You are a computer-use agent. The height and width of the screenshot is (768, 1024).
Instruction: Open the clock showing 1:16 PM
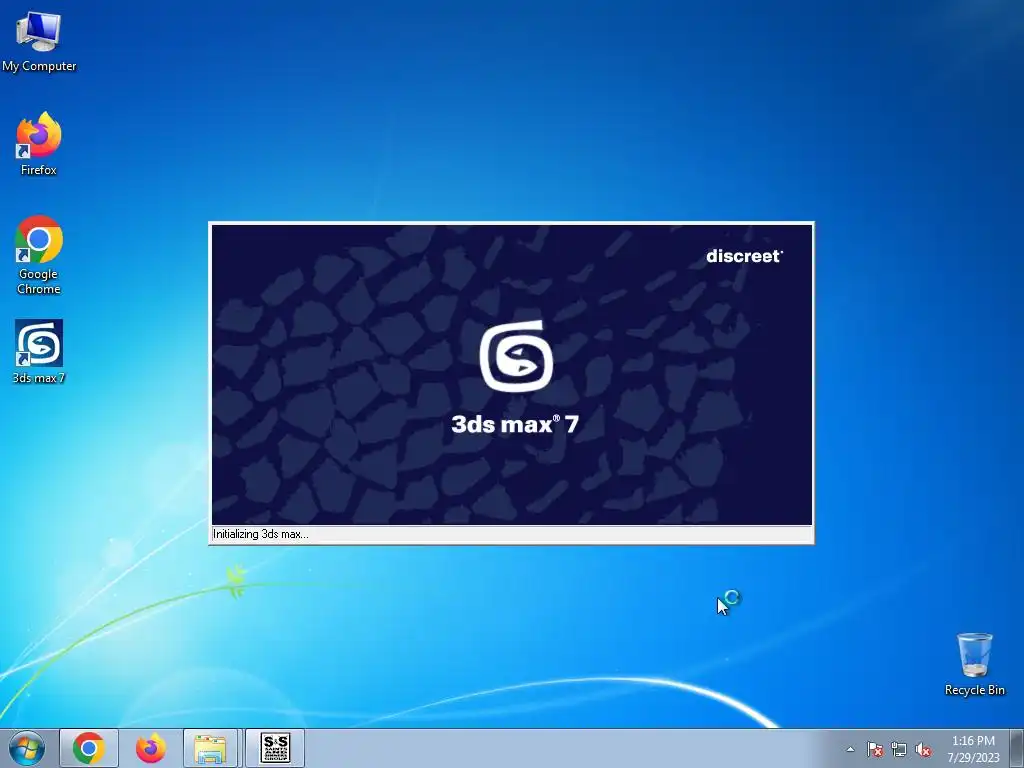(x=974, y=749)
